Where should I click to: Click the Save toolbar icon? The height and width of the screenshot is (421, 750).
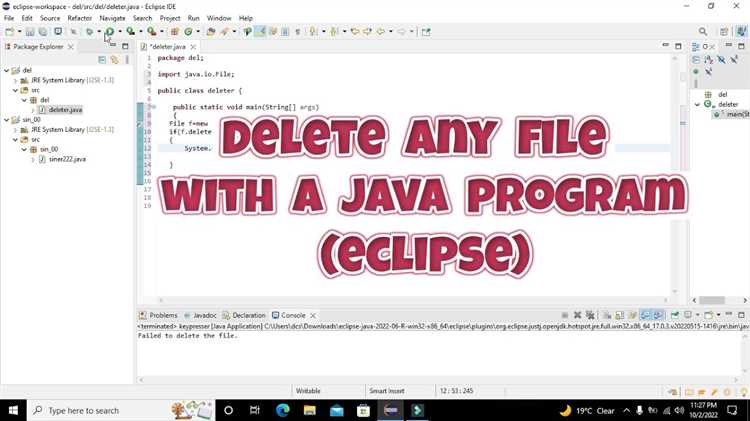point(30,32)
